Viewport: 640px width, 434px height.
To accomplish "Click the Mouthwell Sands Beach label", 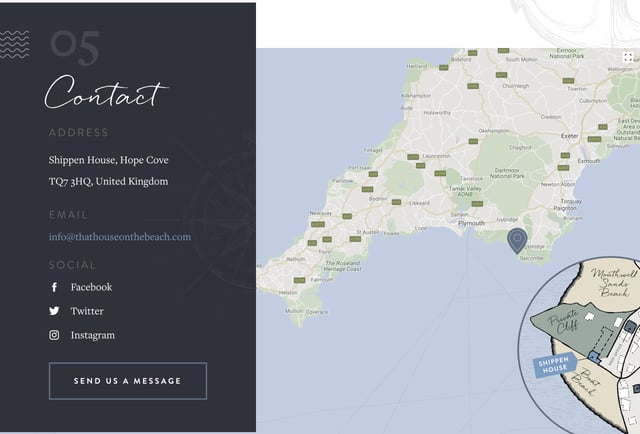I will [613, 283].
